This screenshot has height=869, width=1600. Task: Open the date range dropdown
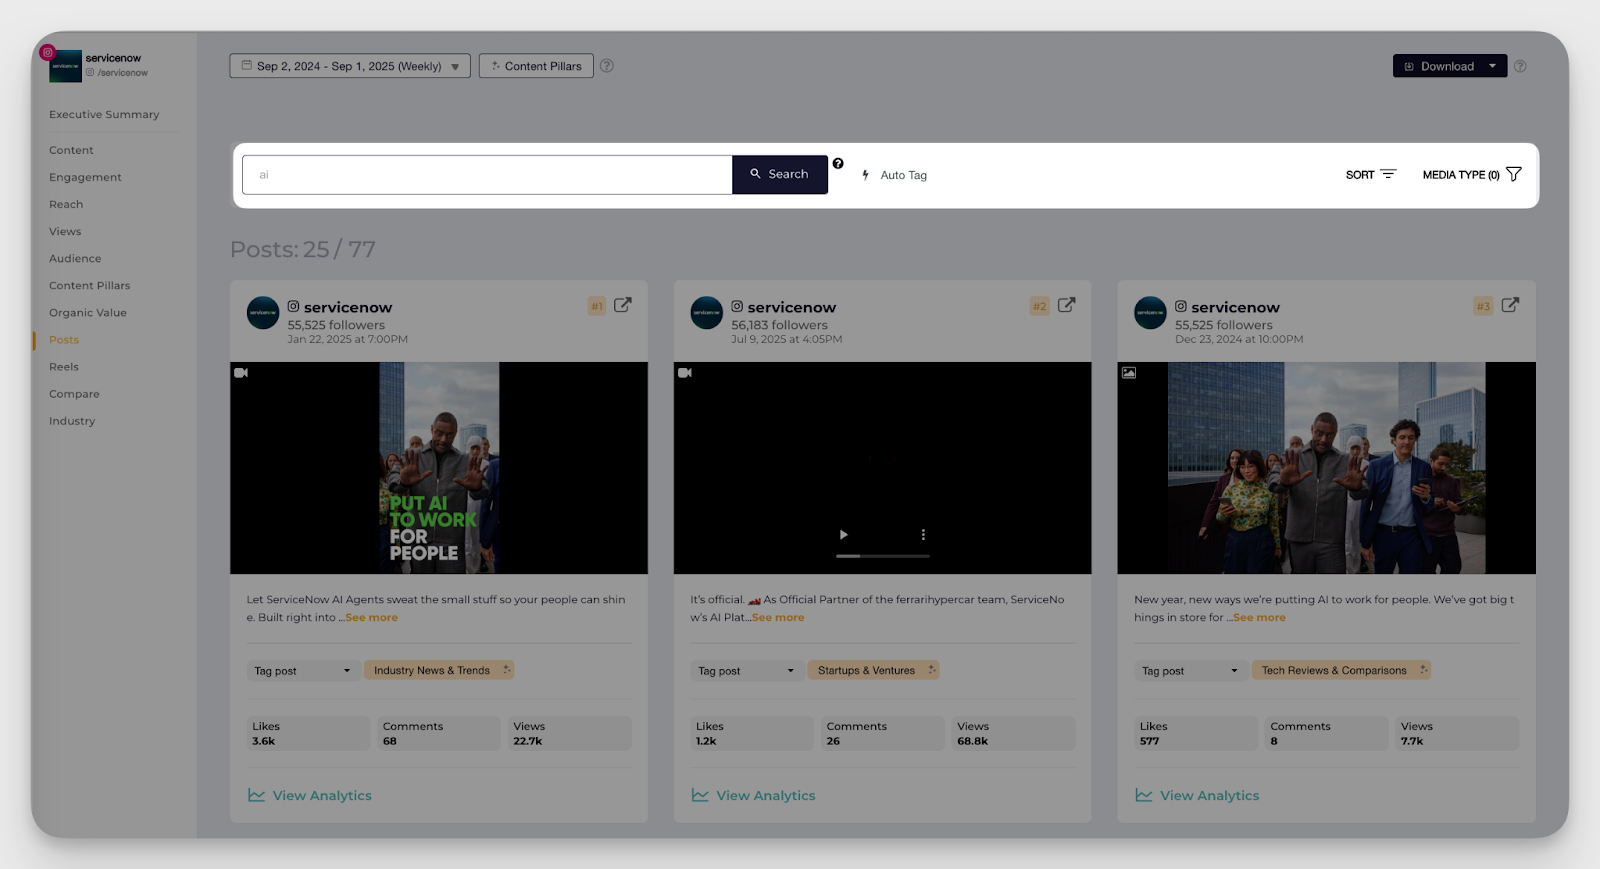tap(350, 66)
